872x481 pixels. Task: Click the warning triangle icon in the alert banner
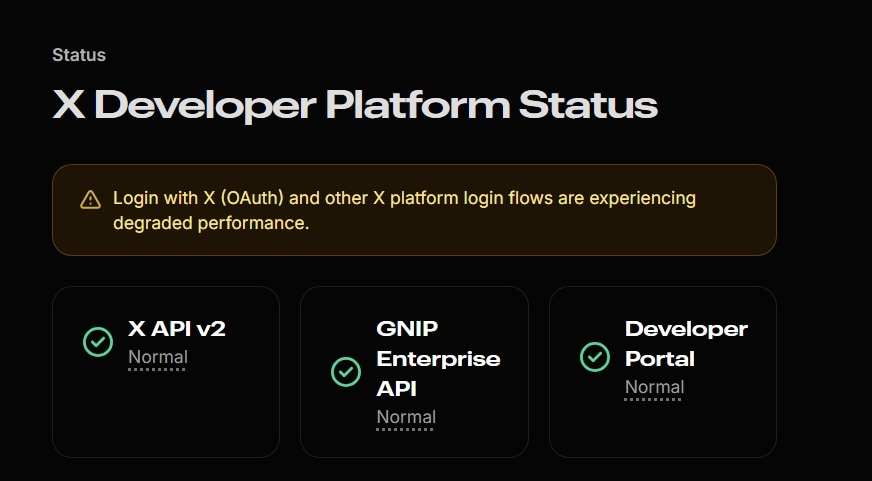tap(90, 199)
